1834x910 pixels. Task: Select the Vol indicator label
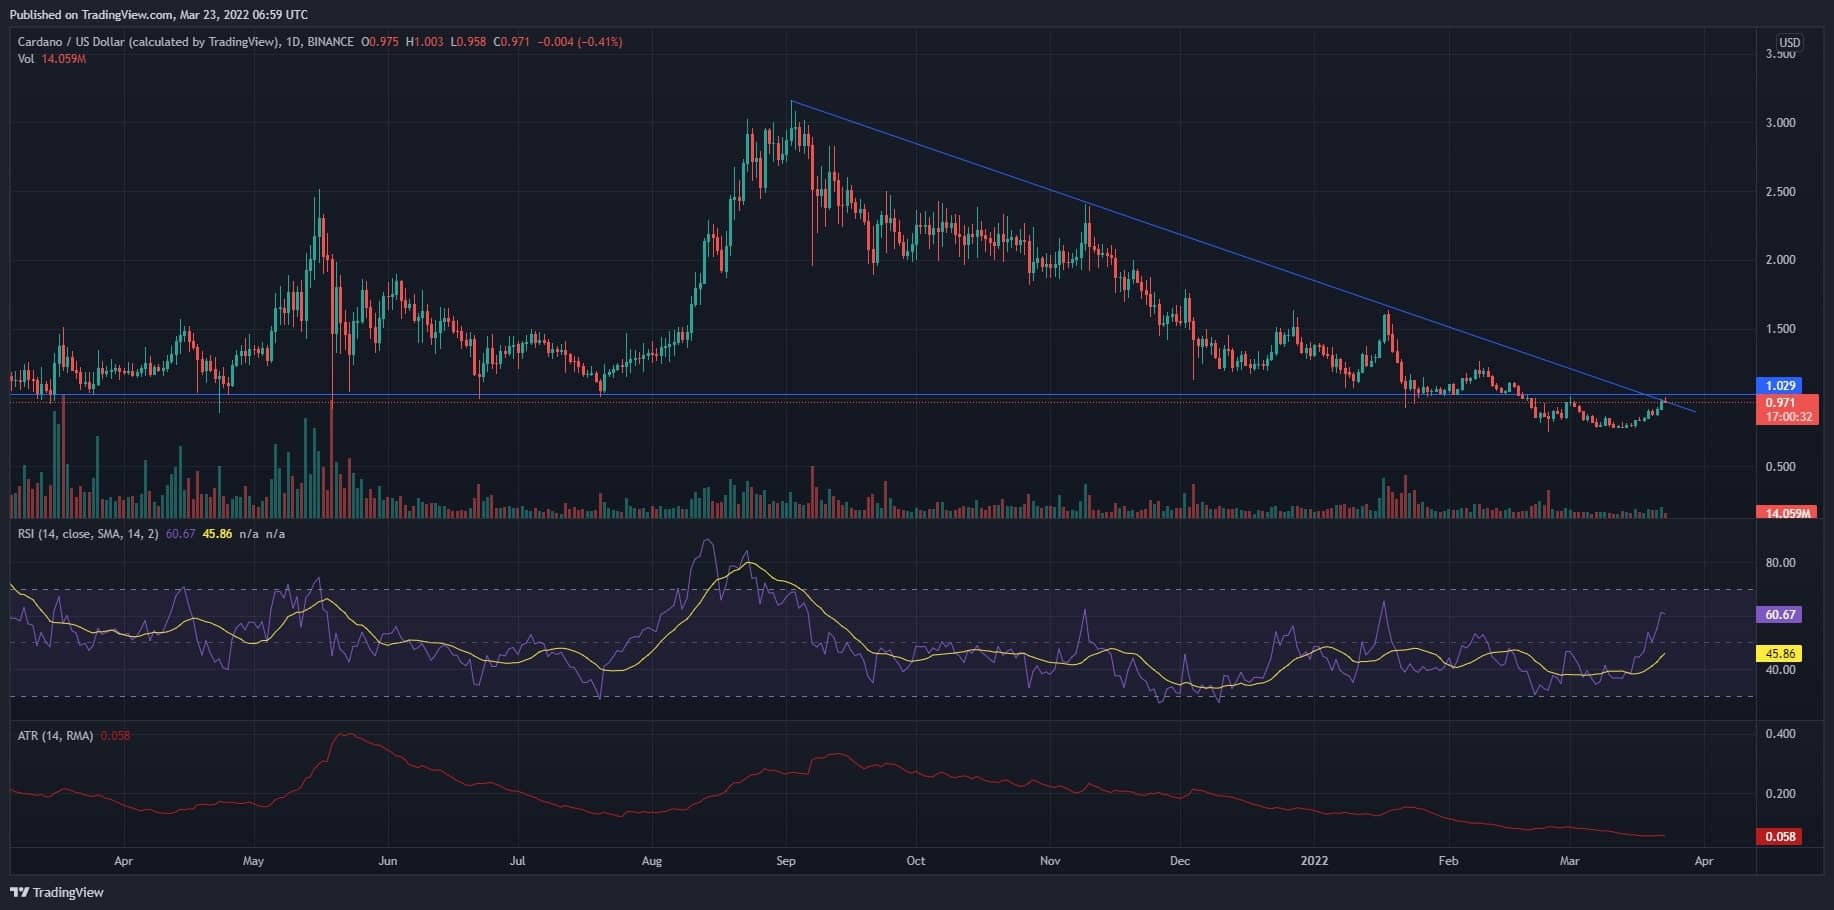(x=25, y=58)
